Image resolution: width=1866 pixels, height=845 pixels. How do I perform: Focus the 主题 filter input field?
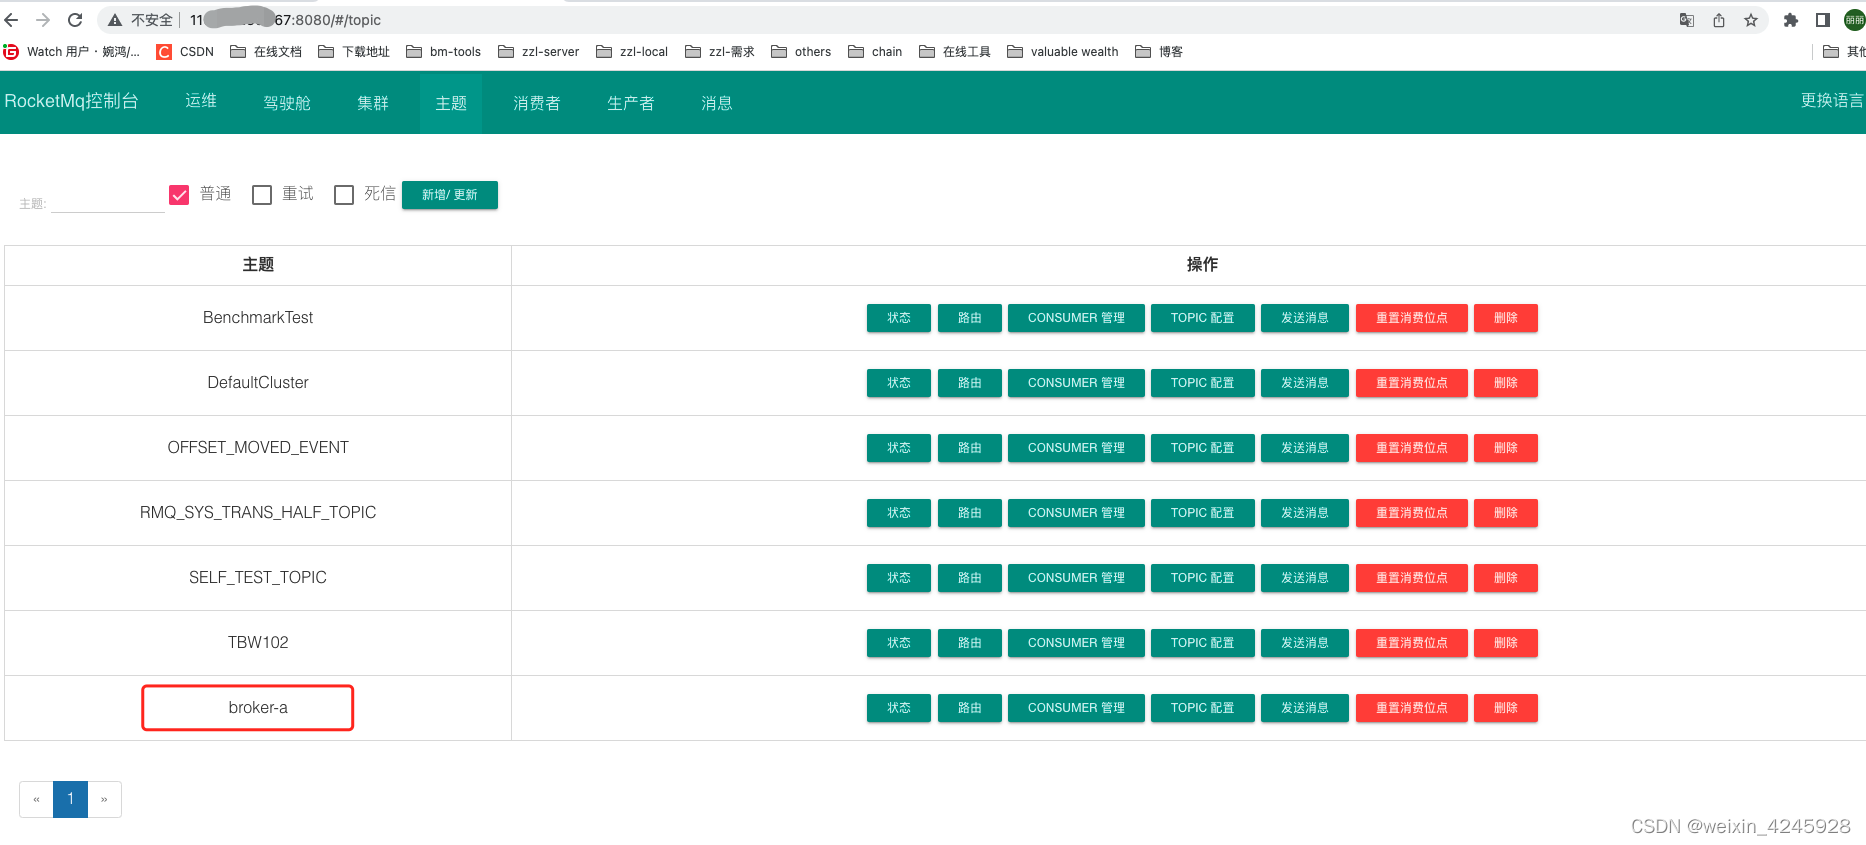pos(108,200)
